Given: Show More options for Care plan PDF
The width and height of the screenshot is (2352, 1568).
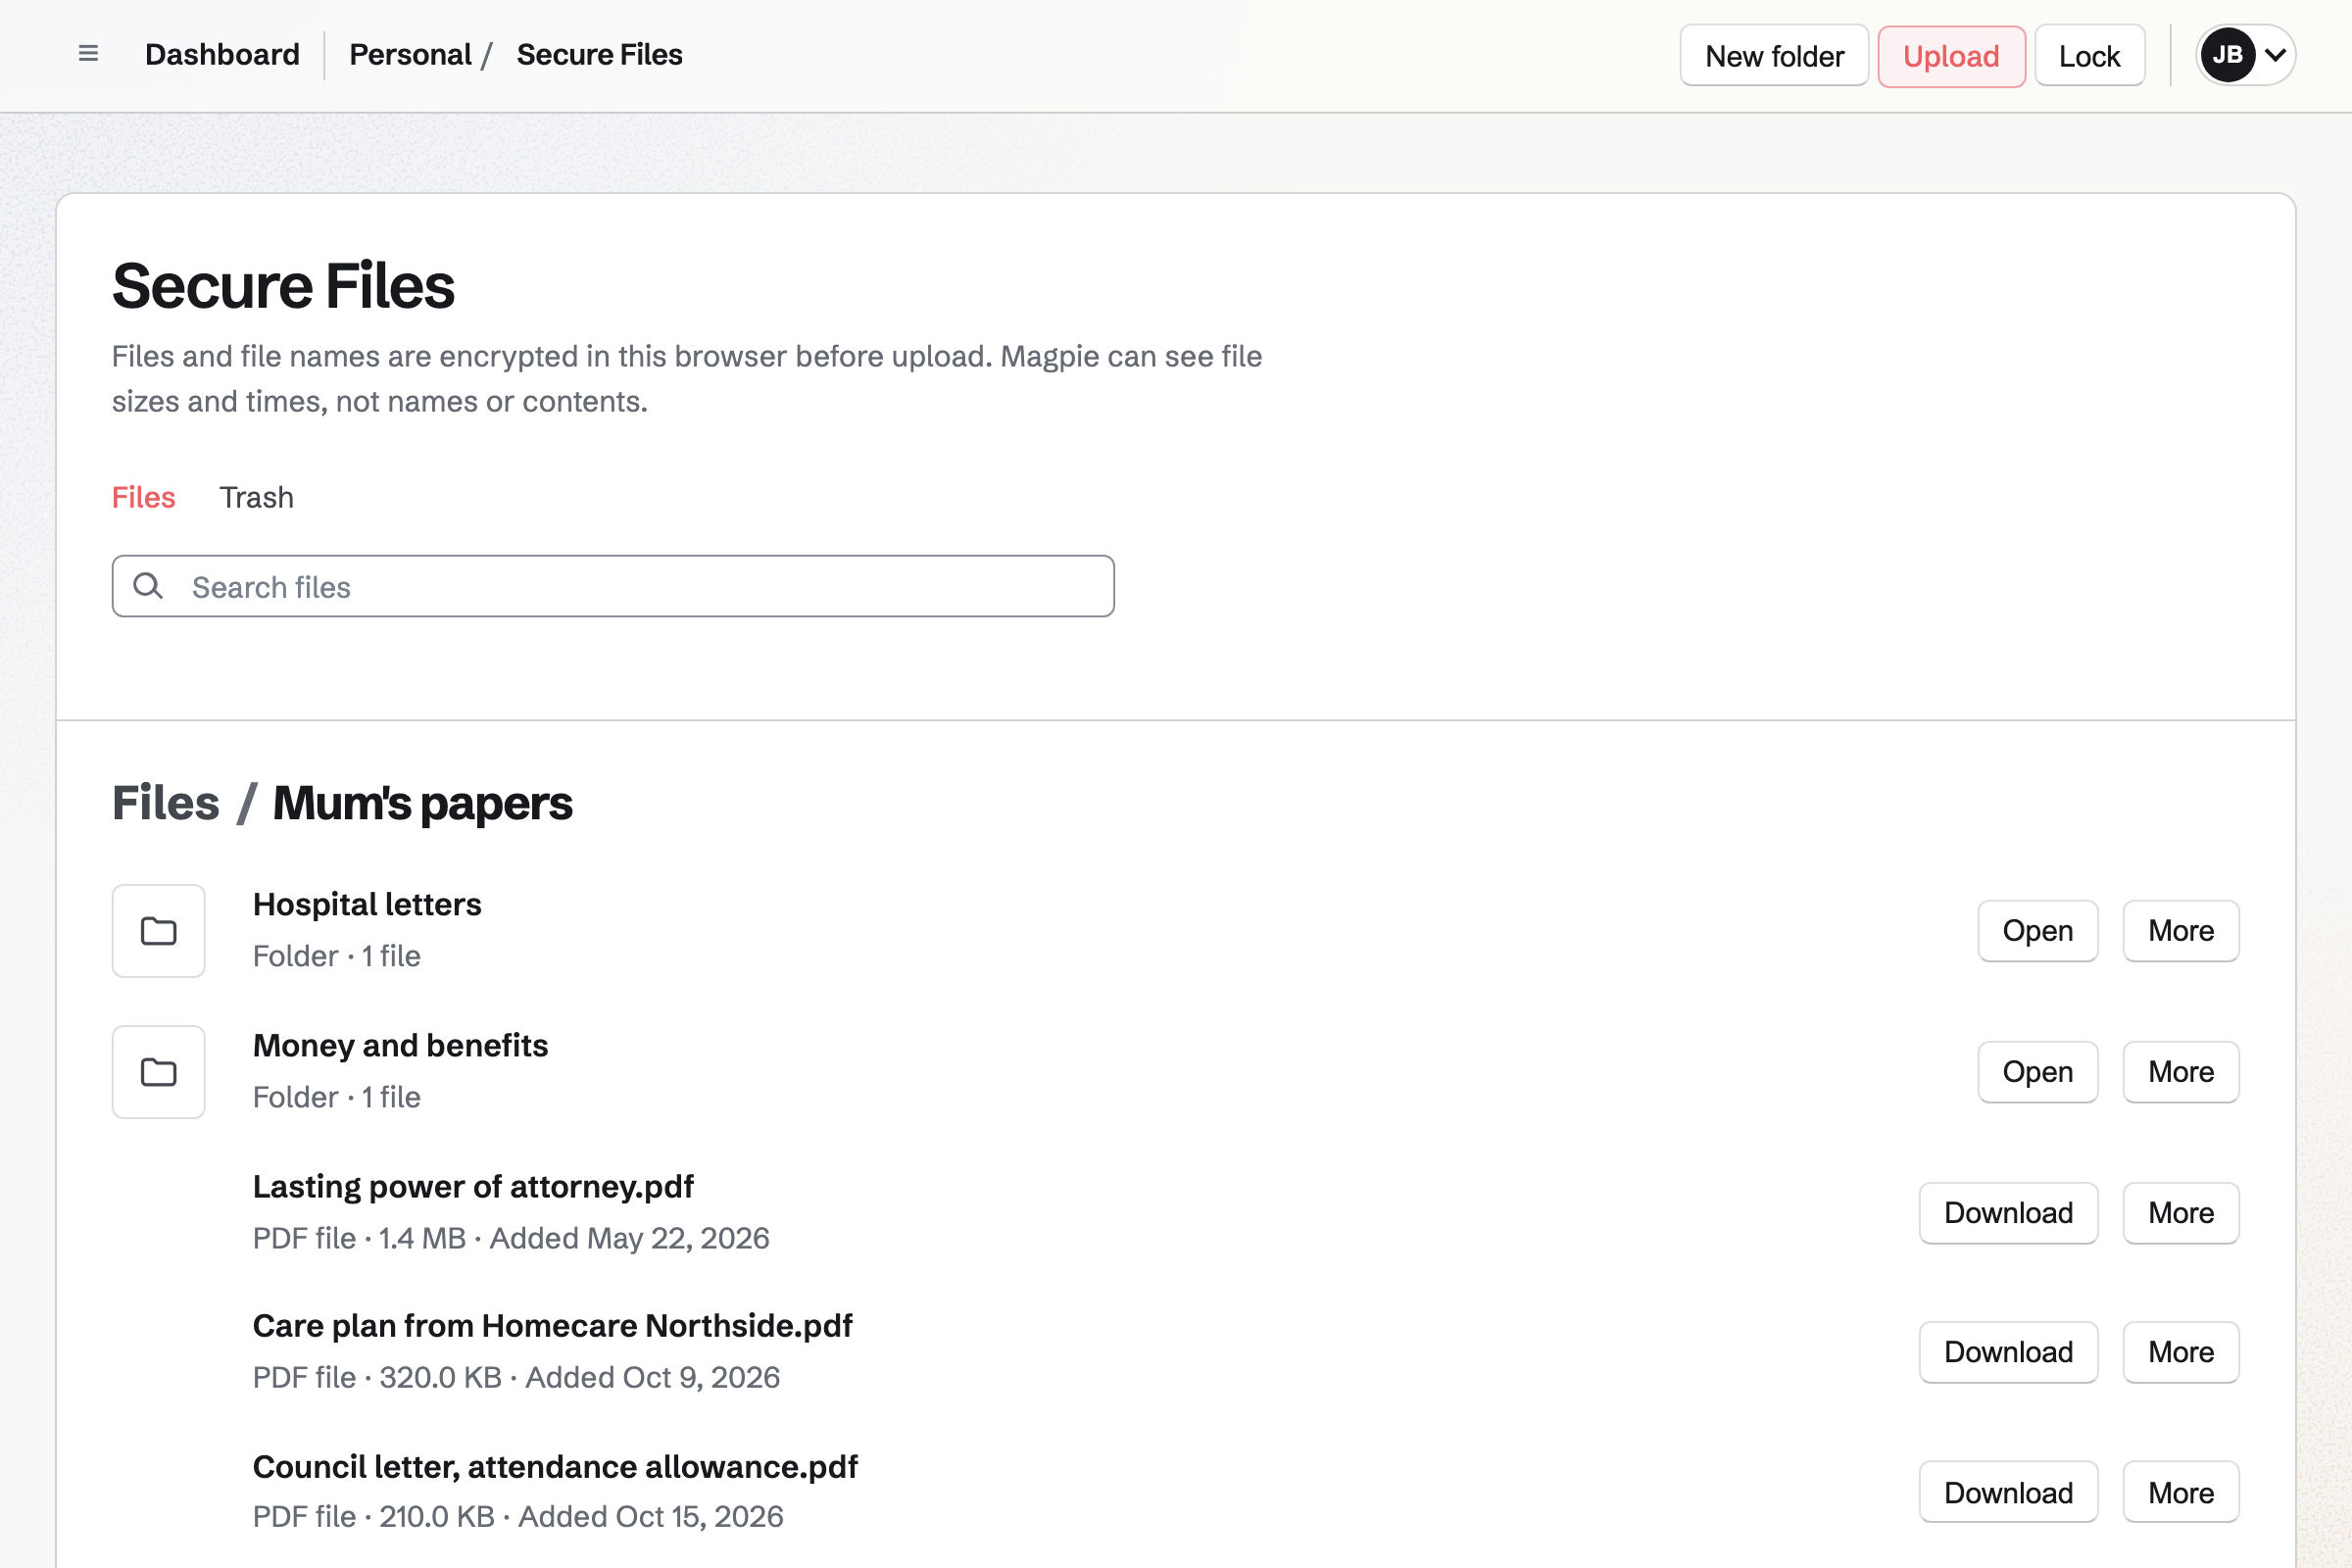Looking at the screenshot, I should [2180, 1352].
